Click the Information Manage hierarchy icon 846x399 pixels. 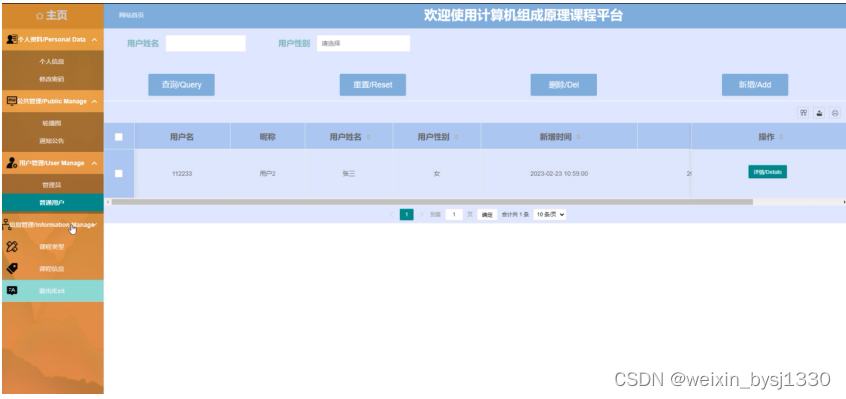(x=6, y=224)
